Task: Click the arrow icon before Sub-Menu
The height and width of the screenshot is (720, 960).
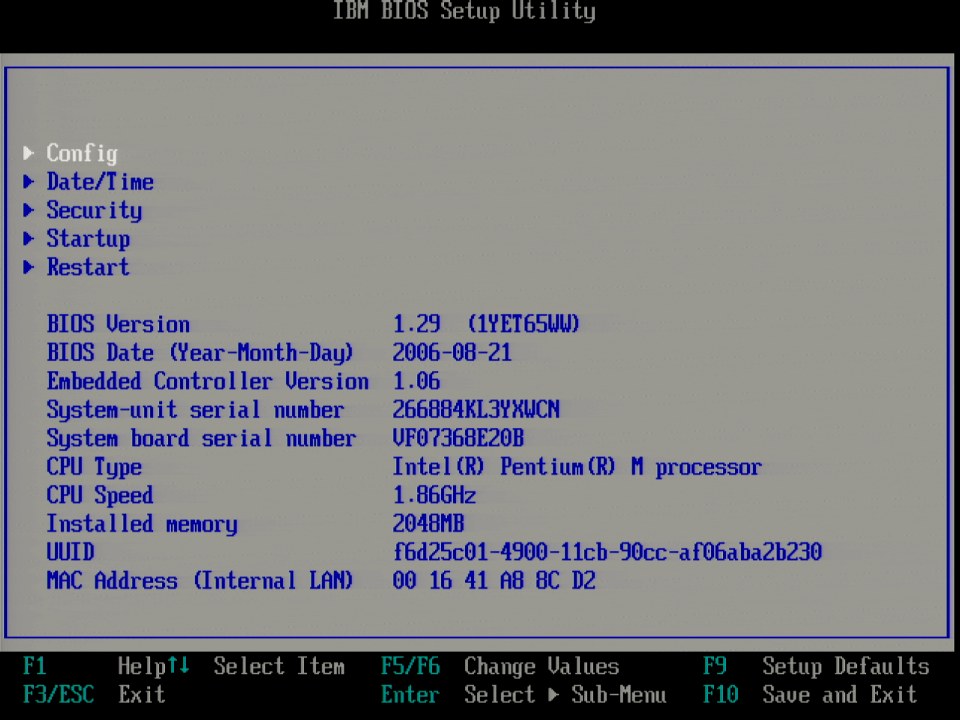Action: 554,695
